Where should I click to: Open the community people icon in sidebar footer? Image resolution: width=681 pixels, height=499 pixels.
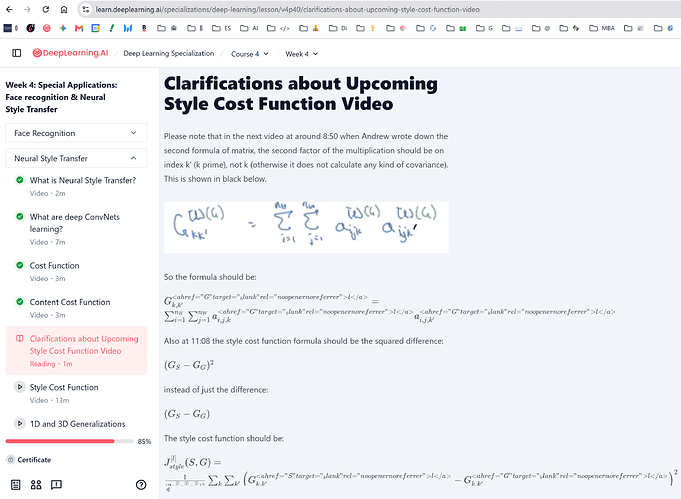pos(36,485)
